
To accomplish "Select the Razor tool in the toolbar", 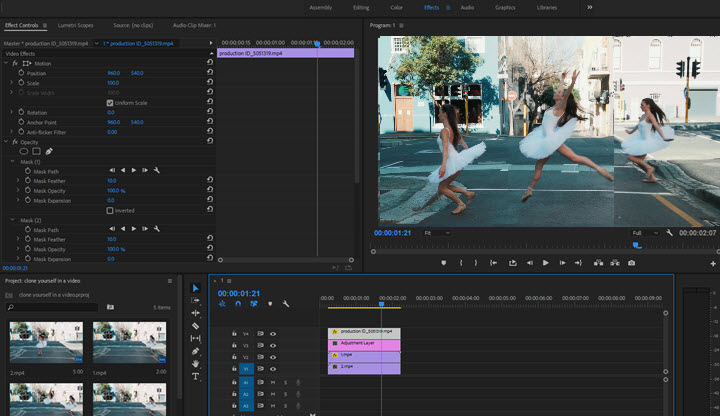I will (196, 326).
